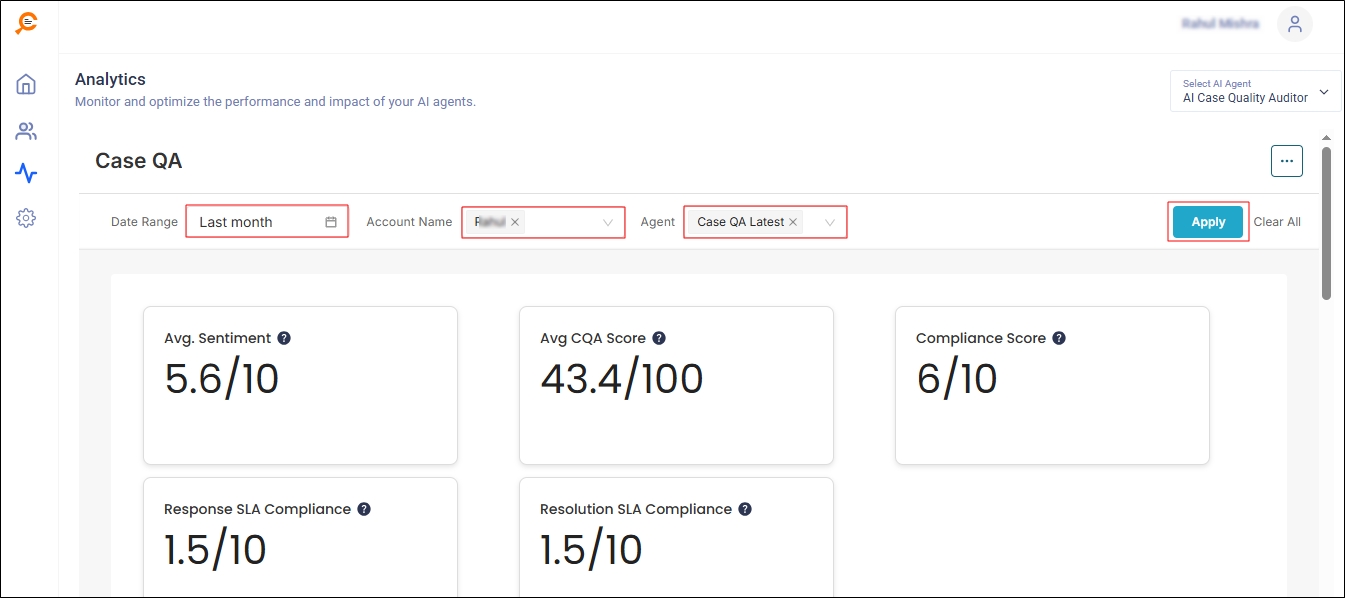This screenshot has height=598, width=1345.
Task: Expand the Agent dropdown arrow
Action: pos(829,223)
